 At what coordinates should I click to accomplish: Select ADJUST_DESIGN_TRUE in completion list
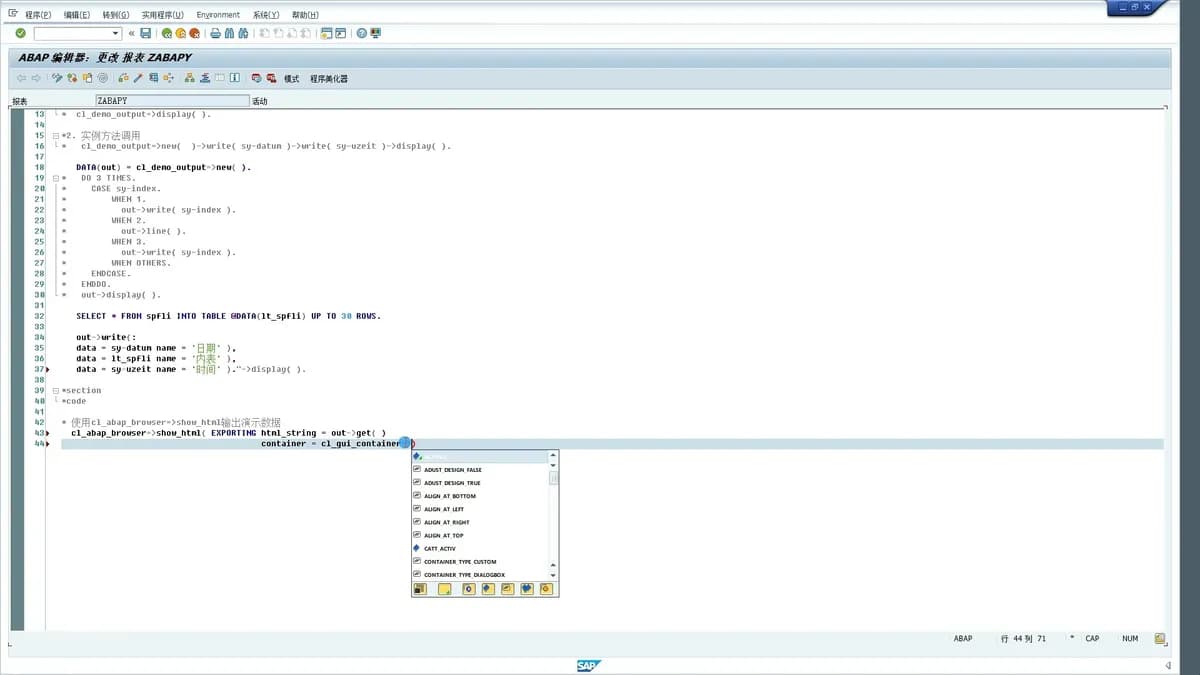[x=452, y=483]
